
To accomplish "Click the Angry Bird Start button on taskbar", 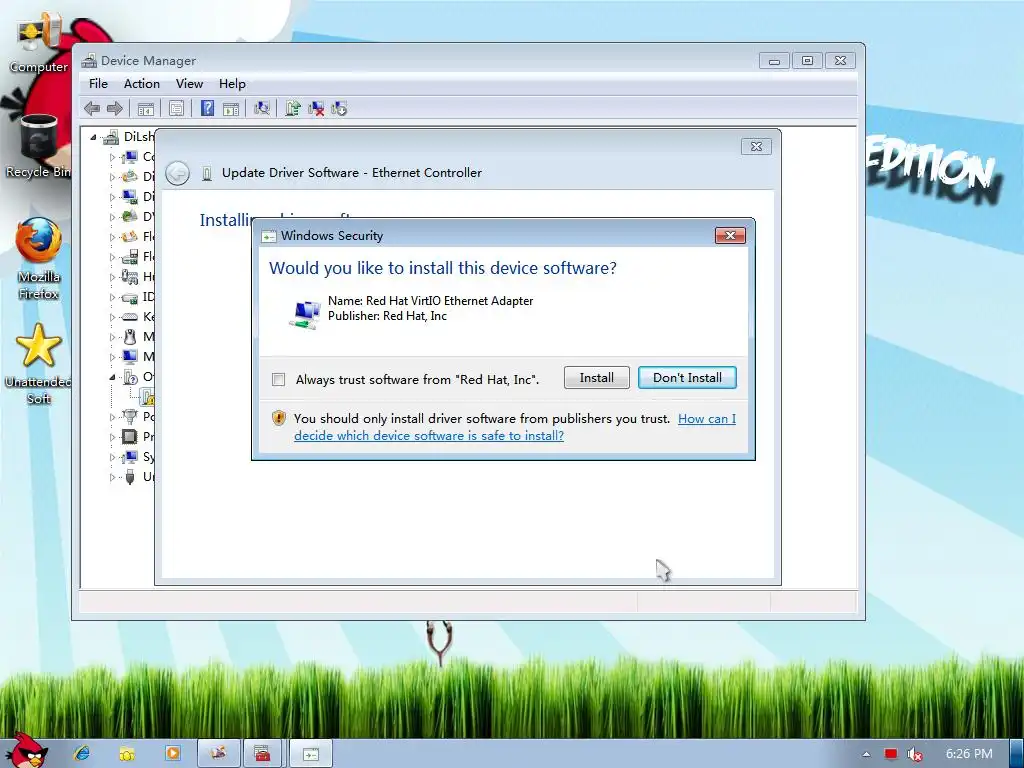I will pyautogui.click(x=26, y=751).
